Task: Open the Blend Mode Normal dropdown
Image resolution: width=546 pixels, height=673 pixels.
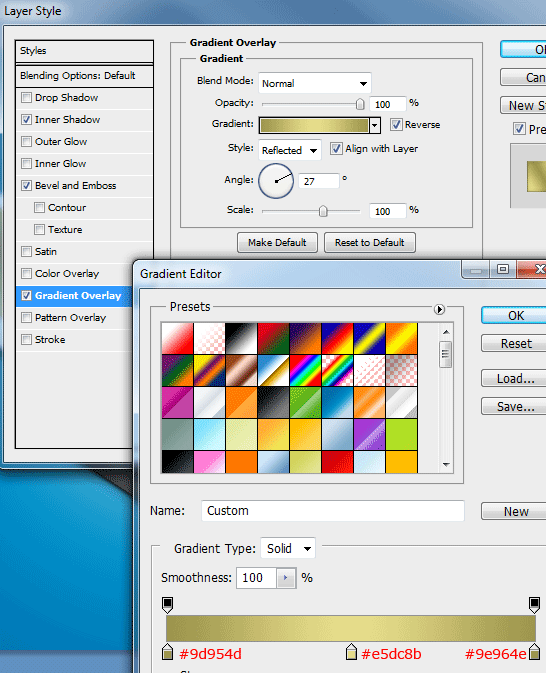Action: (315, 83)
